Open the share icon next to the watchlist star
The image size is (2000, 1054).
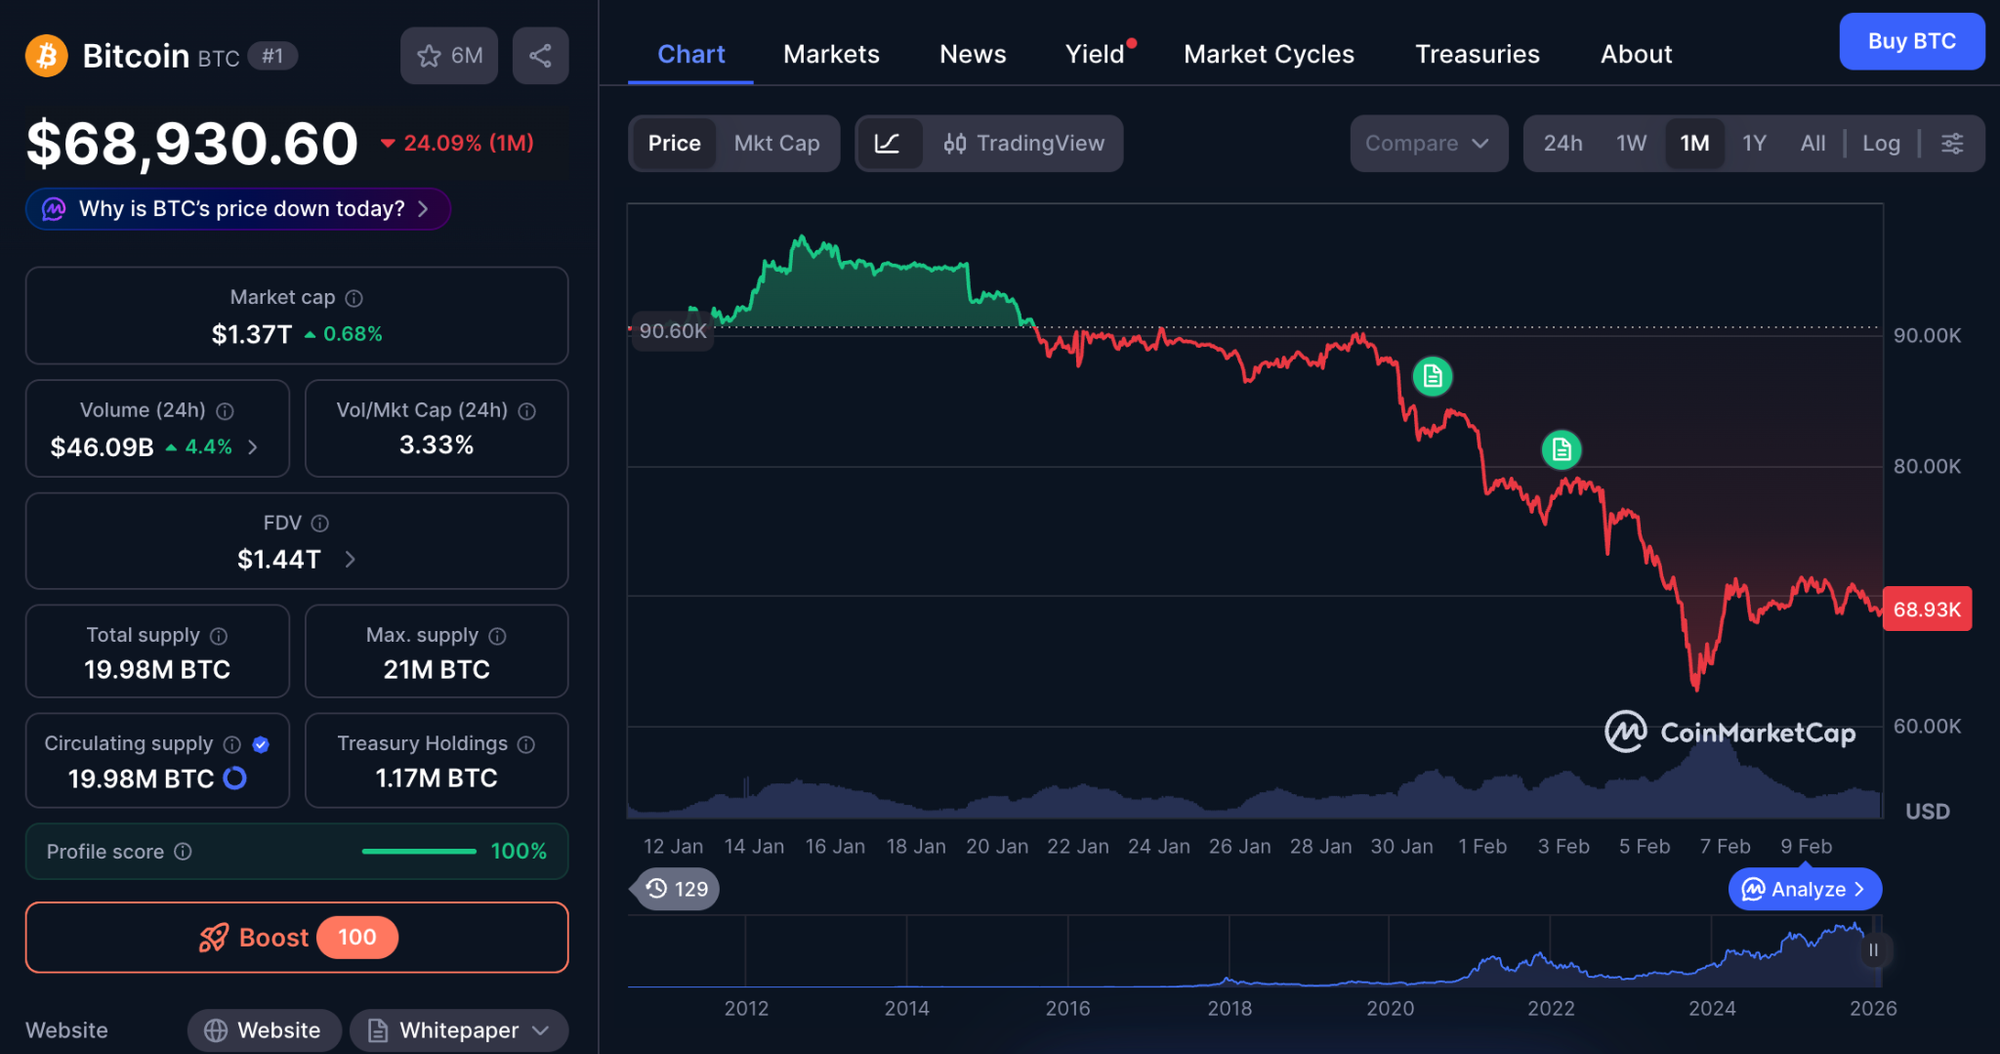pos(540,56)
